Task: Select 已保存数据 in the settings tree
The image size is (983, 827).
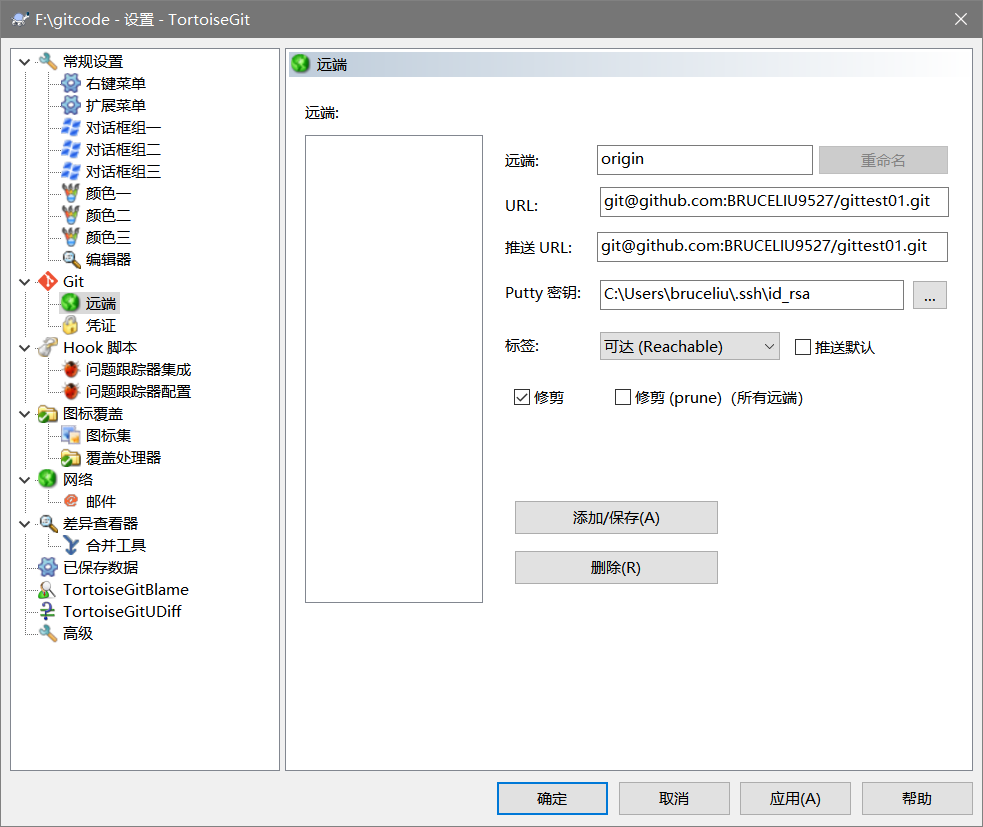Action: coord(100,567)
